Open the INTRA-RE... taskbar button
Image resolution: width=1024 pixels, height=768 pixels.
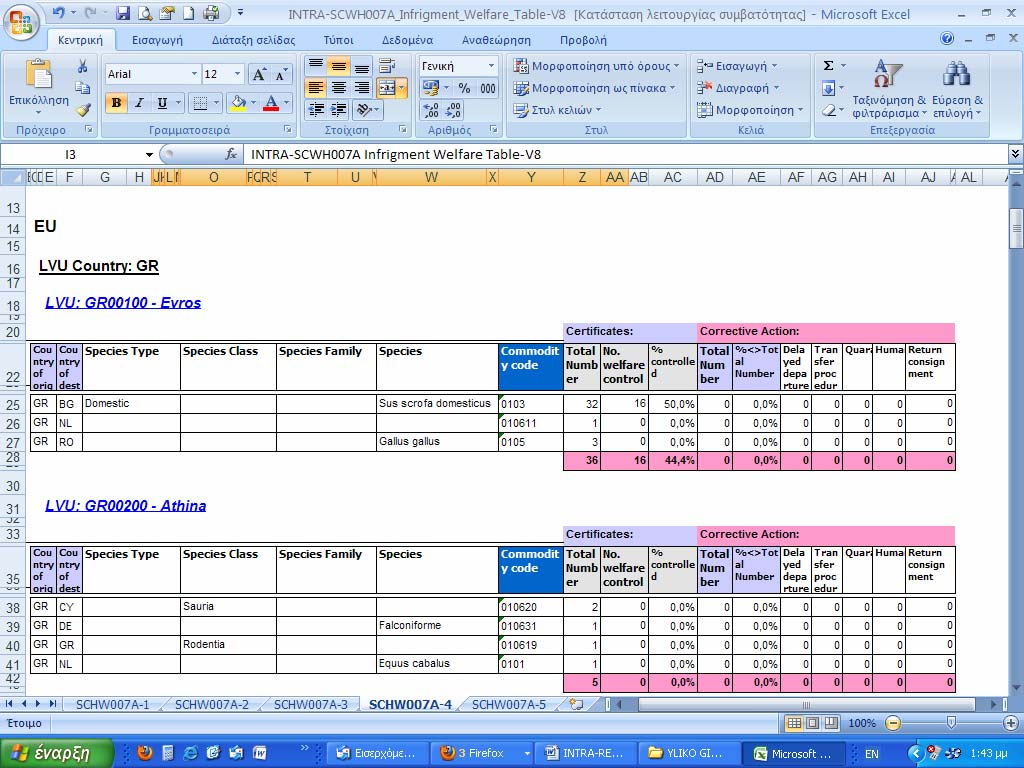pos(584,753)
